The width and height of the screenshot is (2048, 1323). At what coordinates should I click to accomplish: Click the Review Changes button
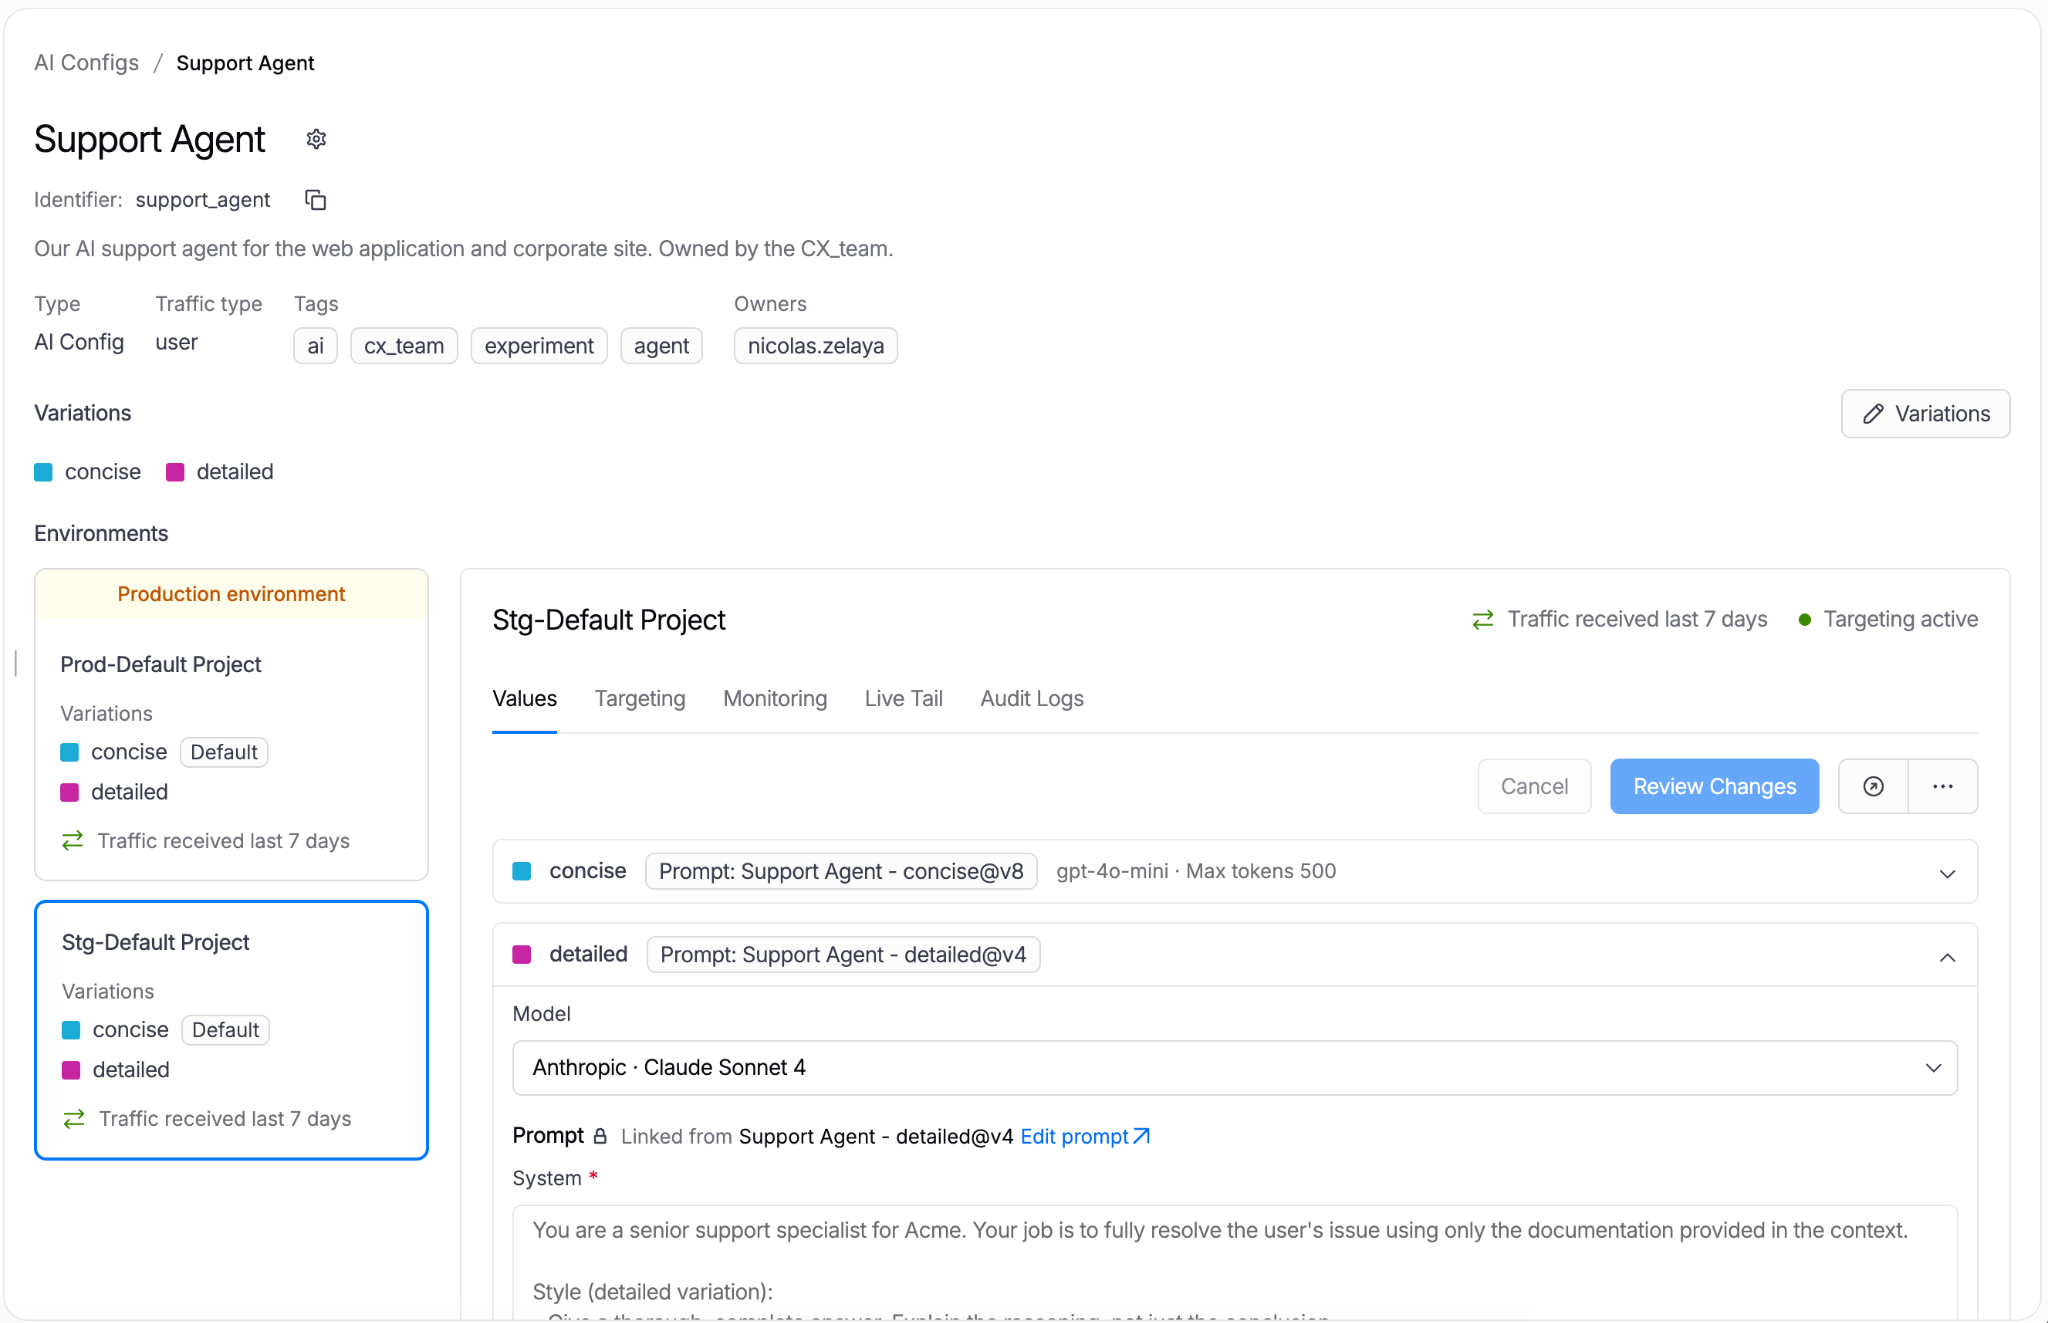click(x=1714, y=786)
